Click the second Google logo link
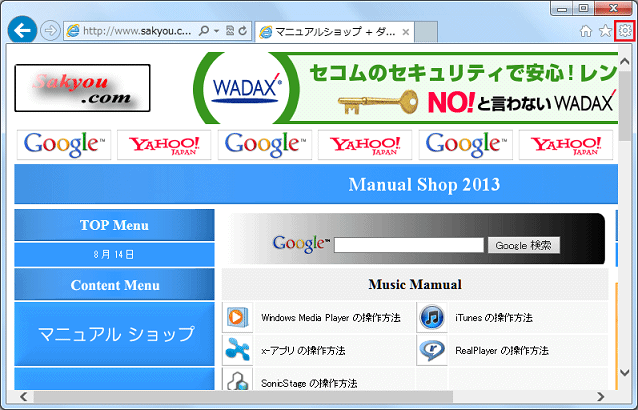The height and width of the screenshot is (410, 638). (x=265, y=145)
